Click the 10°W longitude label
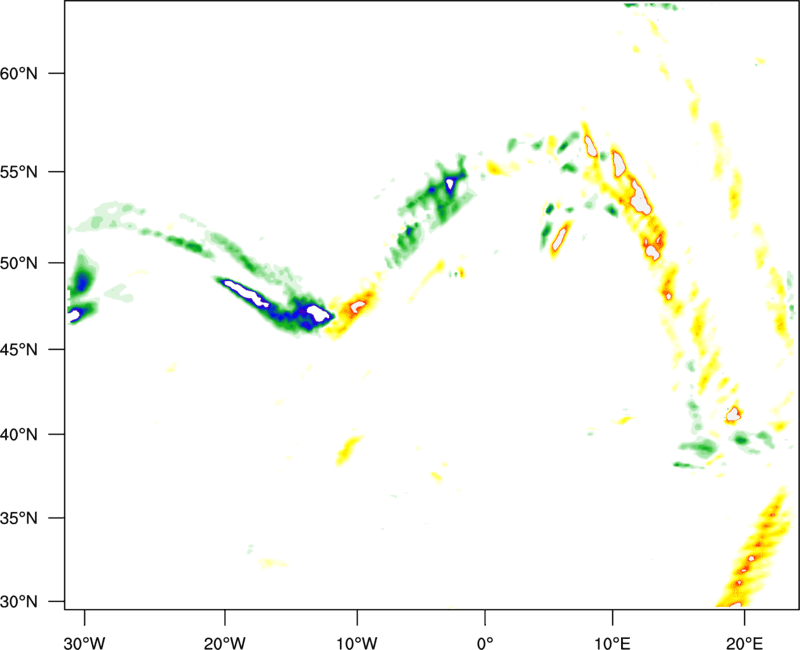800x650 pixels. pyautogui.click(x=357, y=643)
